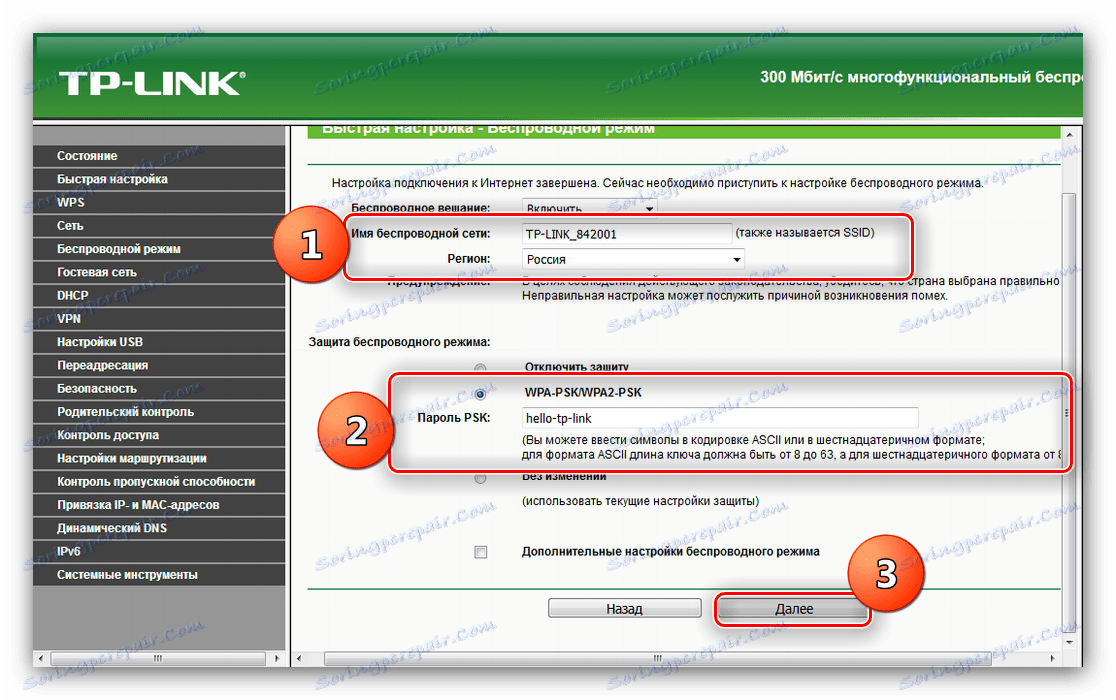
Task: Click the sidebar horizontal scrollbar right arrow
Action: [x=277, y=659]
